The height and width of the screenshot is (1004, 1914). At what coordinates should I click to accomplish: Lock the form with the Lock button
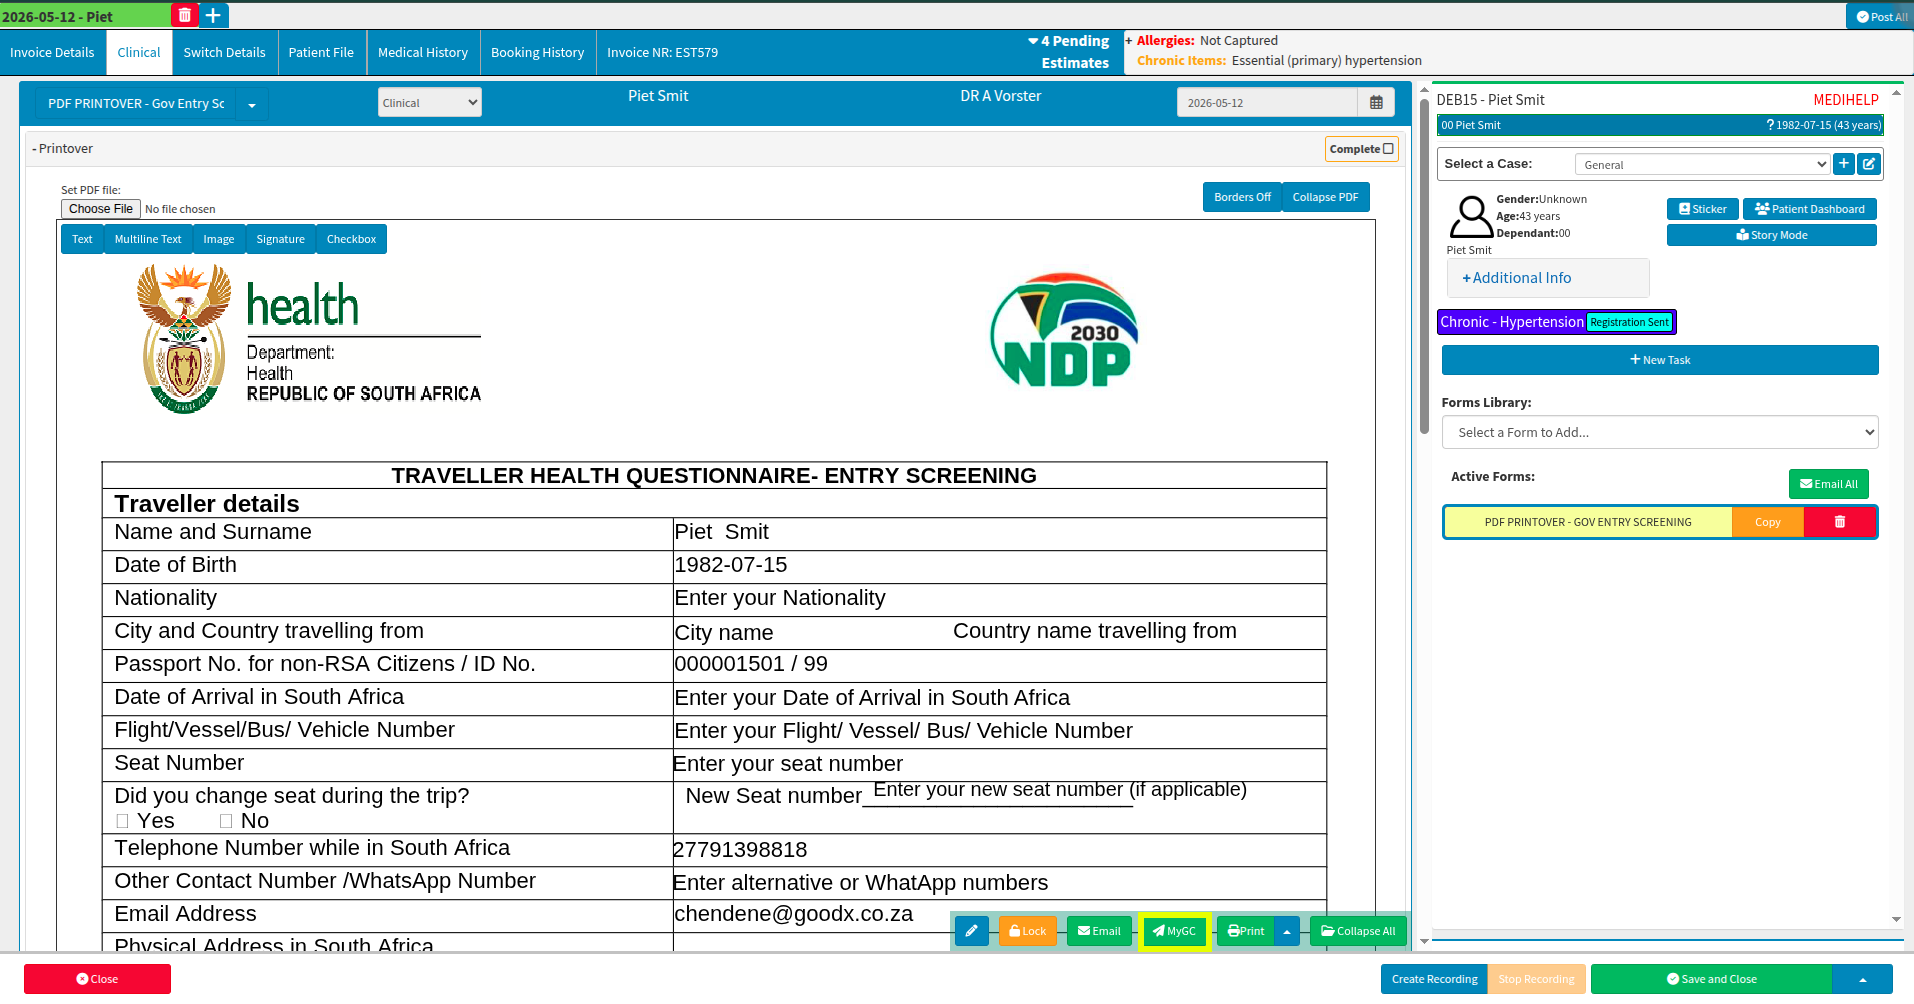click(x=1028, y=931)
